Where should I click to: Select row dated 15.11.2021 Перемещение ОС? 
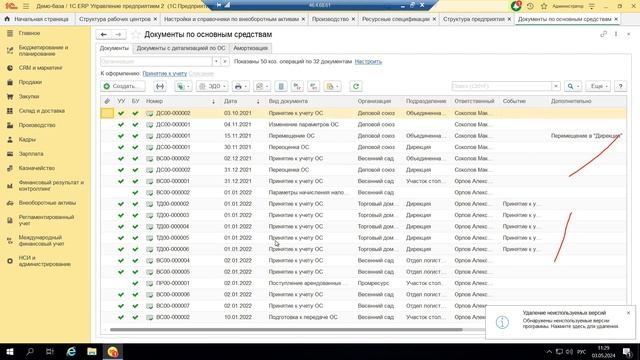coord(363,136)
